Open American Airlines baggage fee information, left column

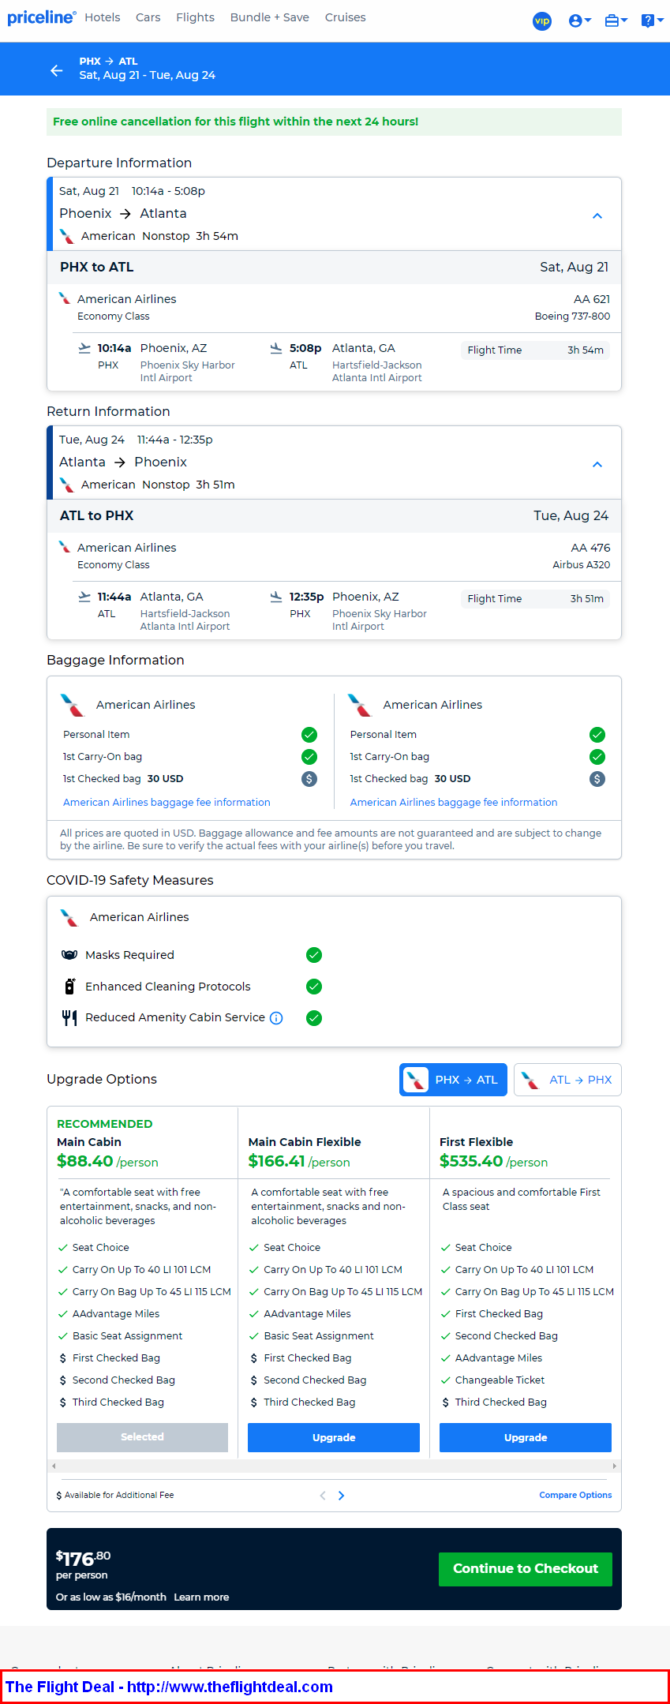[167, 802]
